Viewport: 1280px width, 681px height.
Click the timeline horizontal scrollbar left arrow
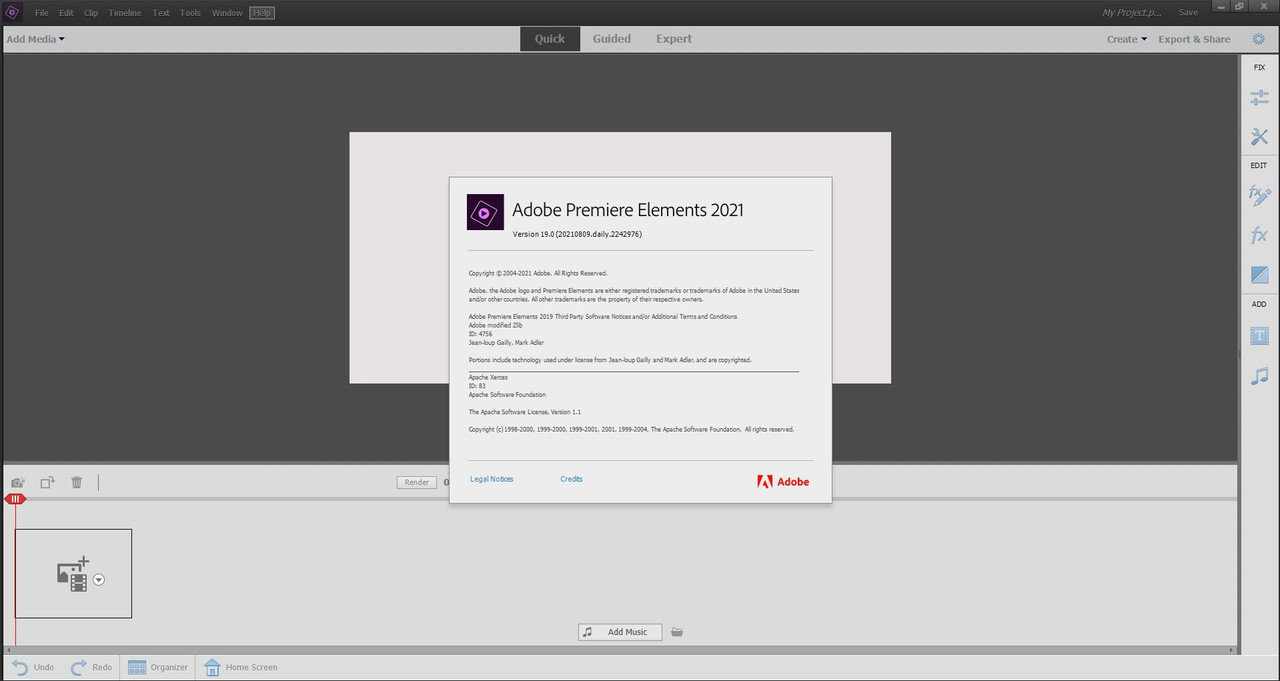8,650
